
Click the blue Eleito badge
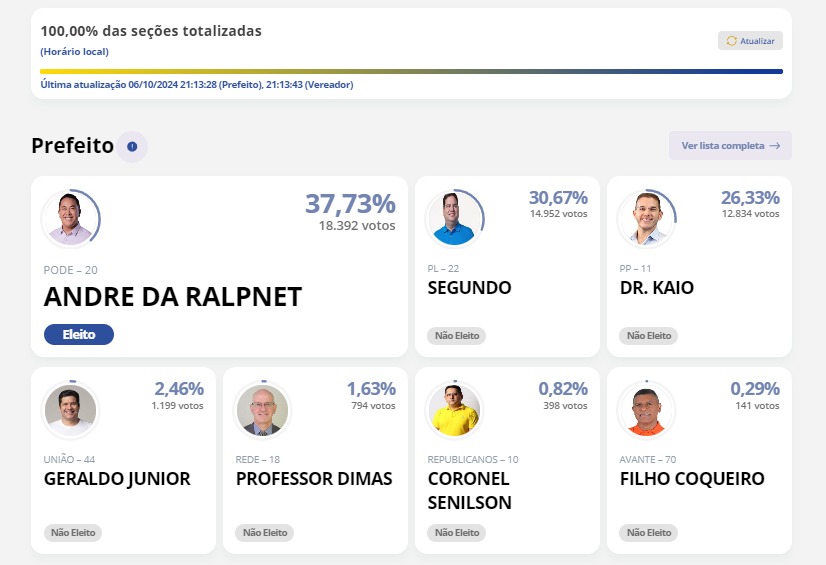pyautogui.click(x=79, y=335)
